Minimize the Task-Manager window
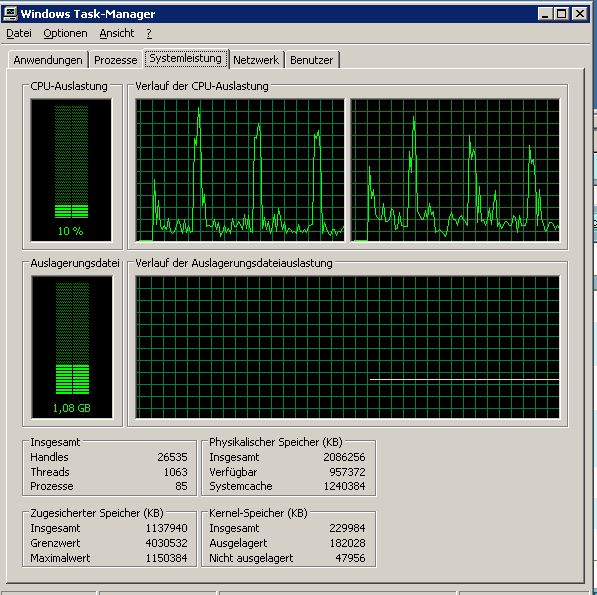 point(545,14)
